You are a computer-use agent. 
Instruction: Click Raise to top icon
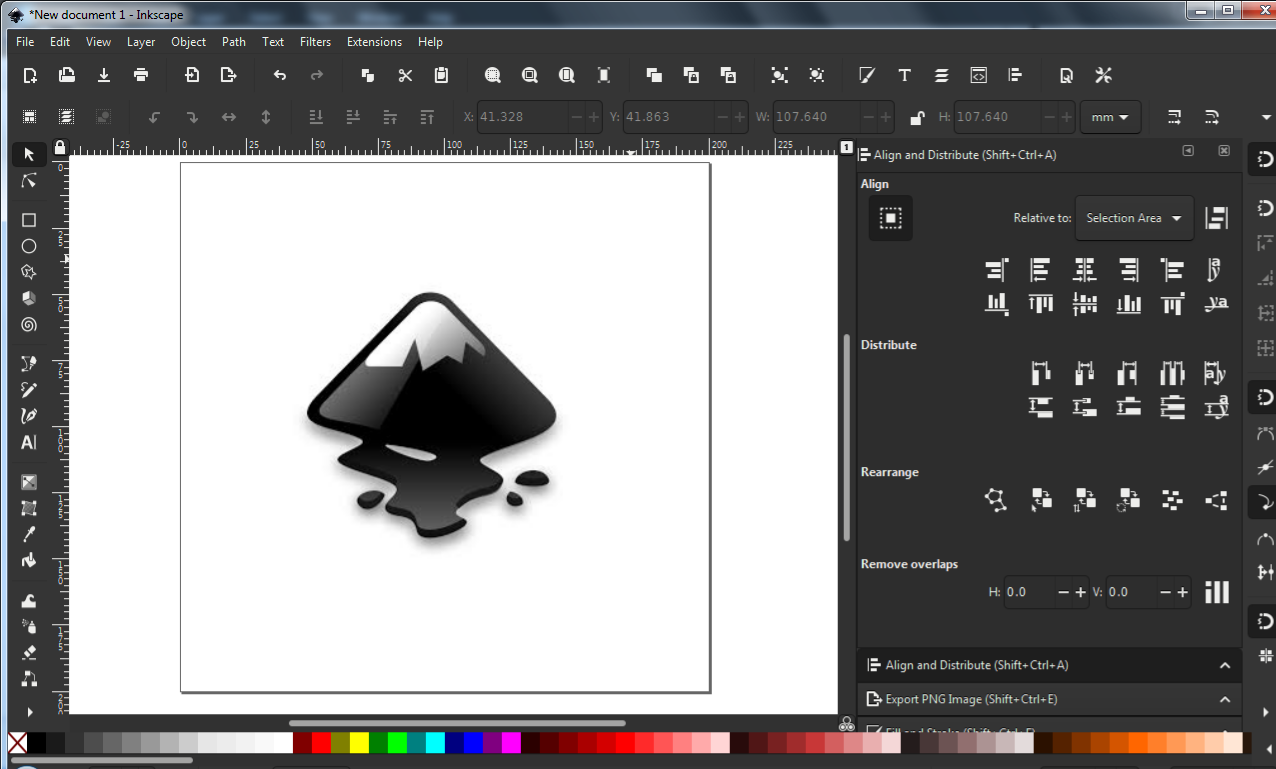click(428, 117)
